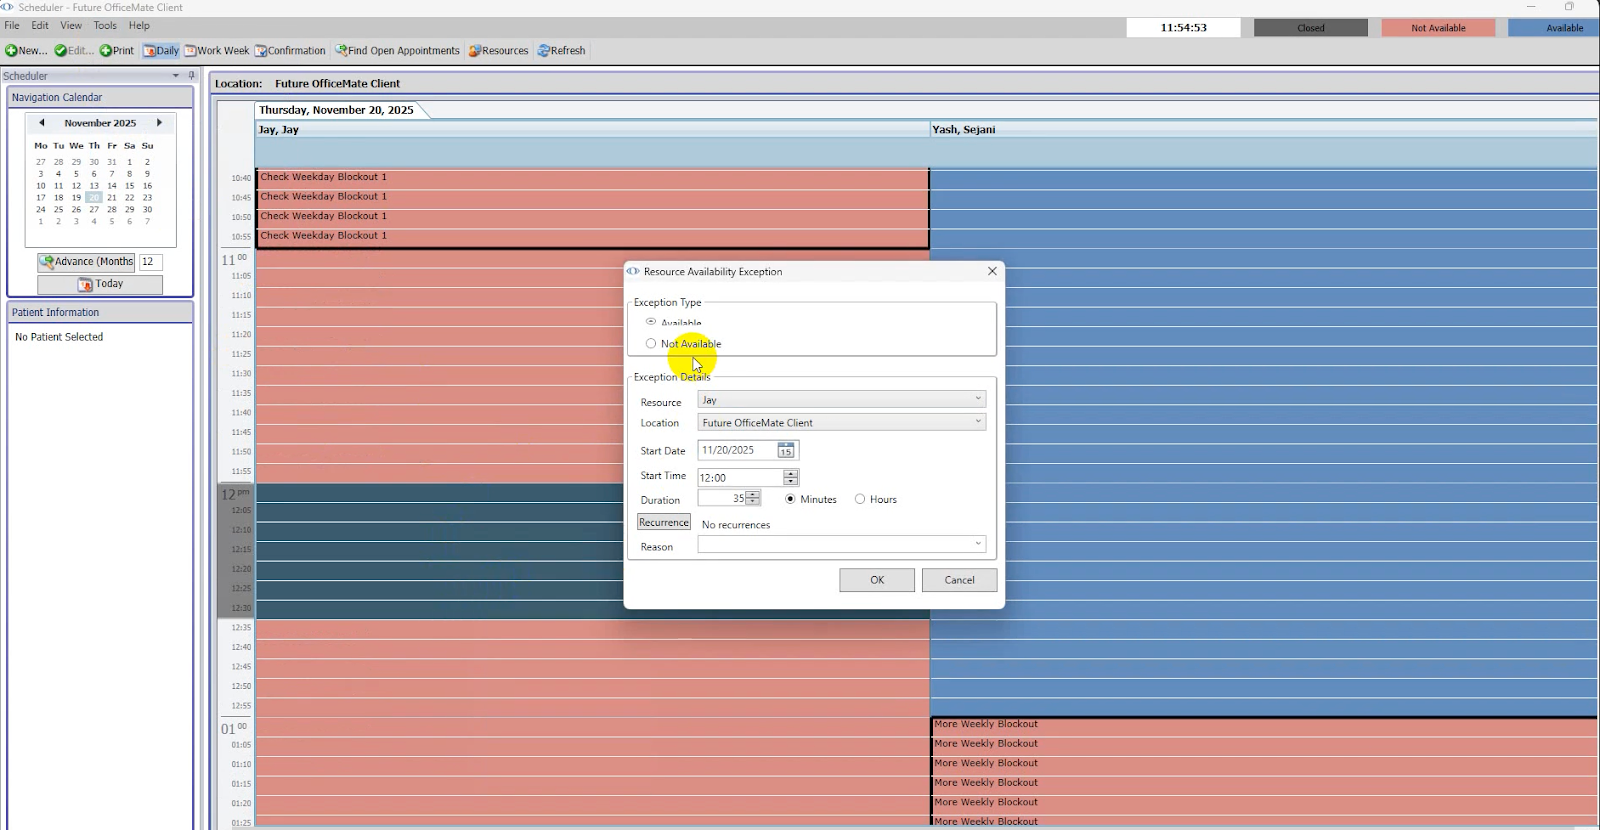Click the red Not Available legend swatch

tap(1438, 28)
